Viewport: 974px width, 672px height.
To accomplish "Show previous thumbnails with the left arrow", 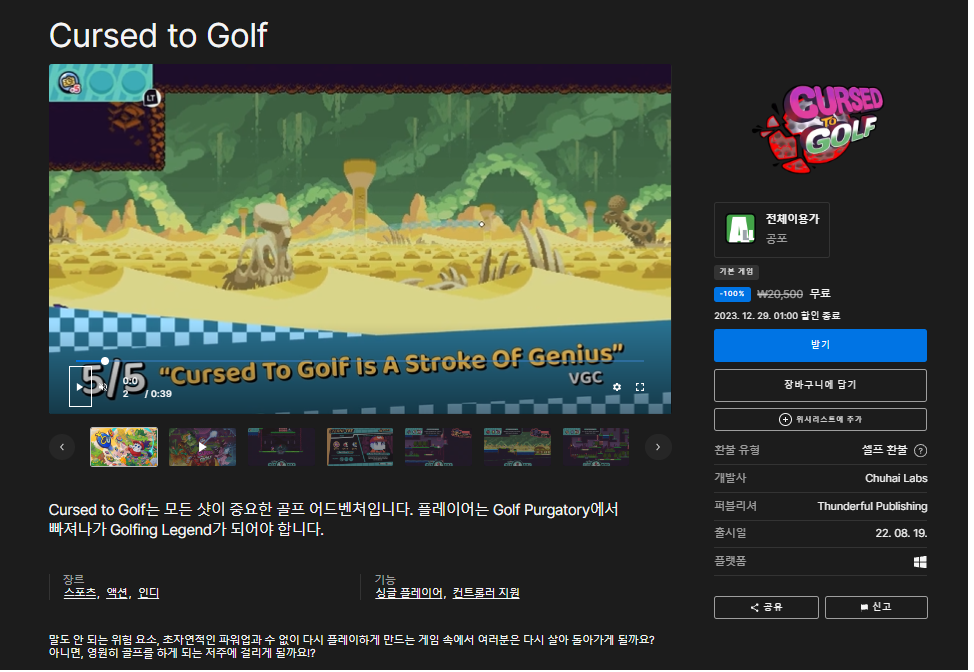I will click(x=61, y=447).
